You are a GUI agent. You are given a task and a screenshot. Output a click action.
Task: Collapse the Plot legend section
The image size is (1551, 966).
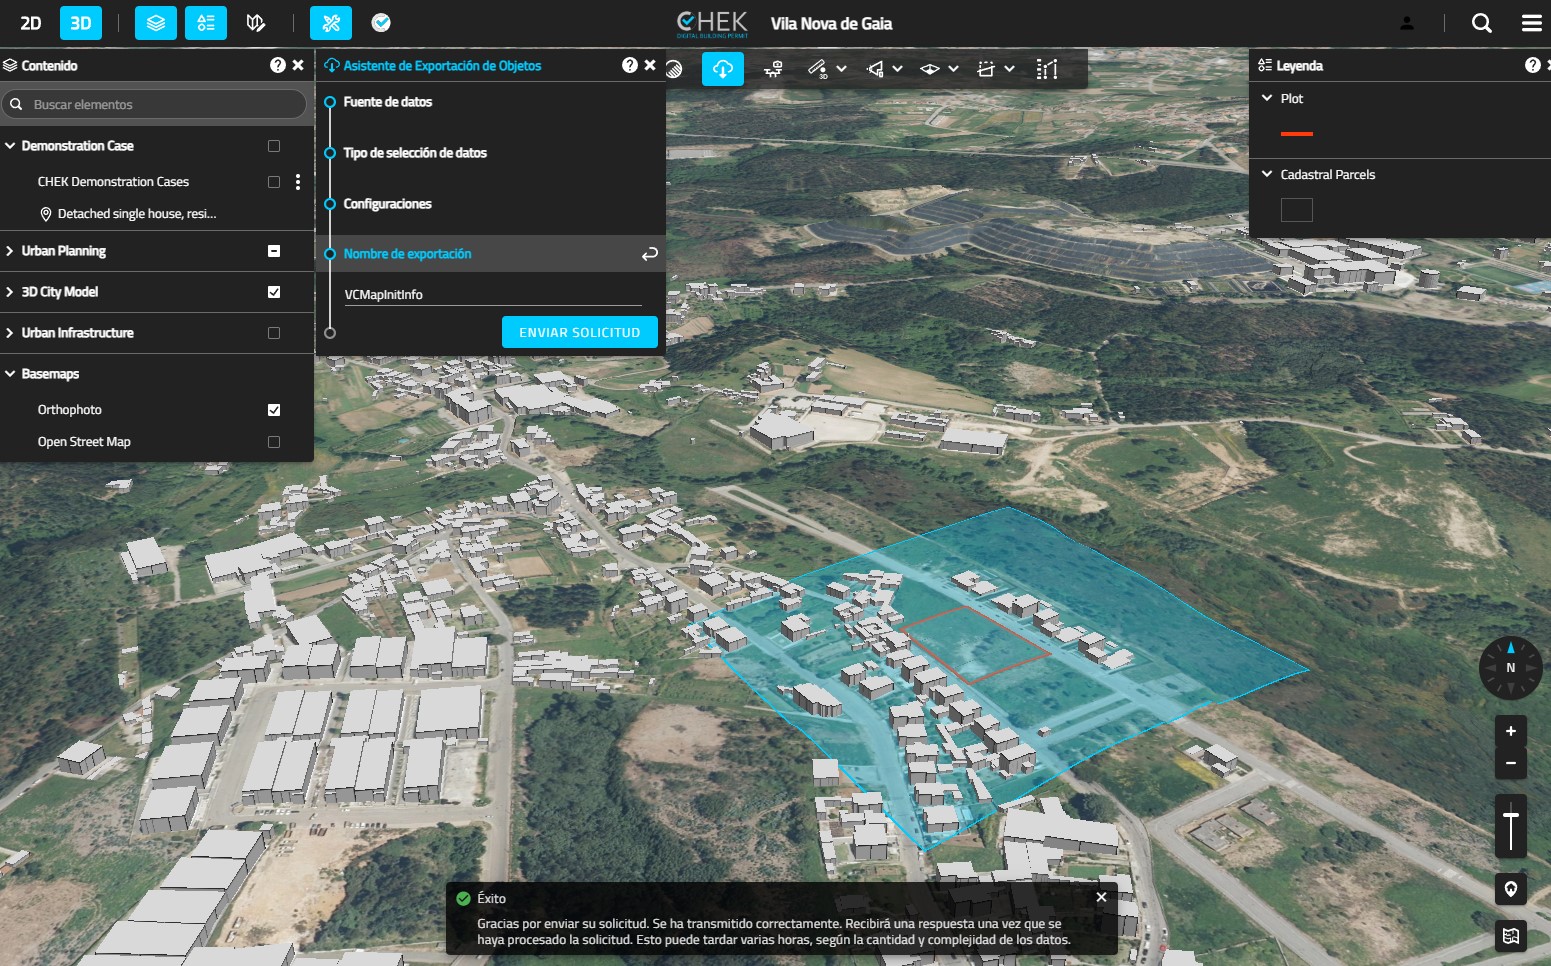[x=1267, y=98]
